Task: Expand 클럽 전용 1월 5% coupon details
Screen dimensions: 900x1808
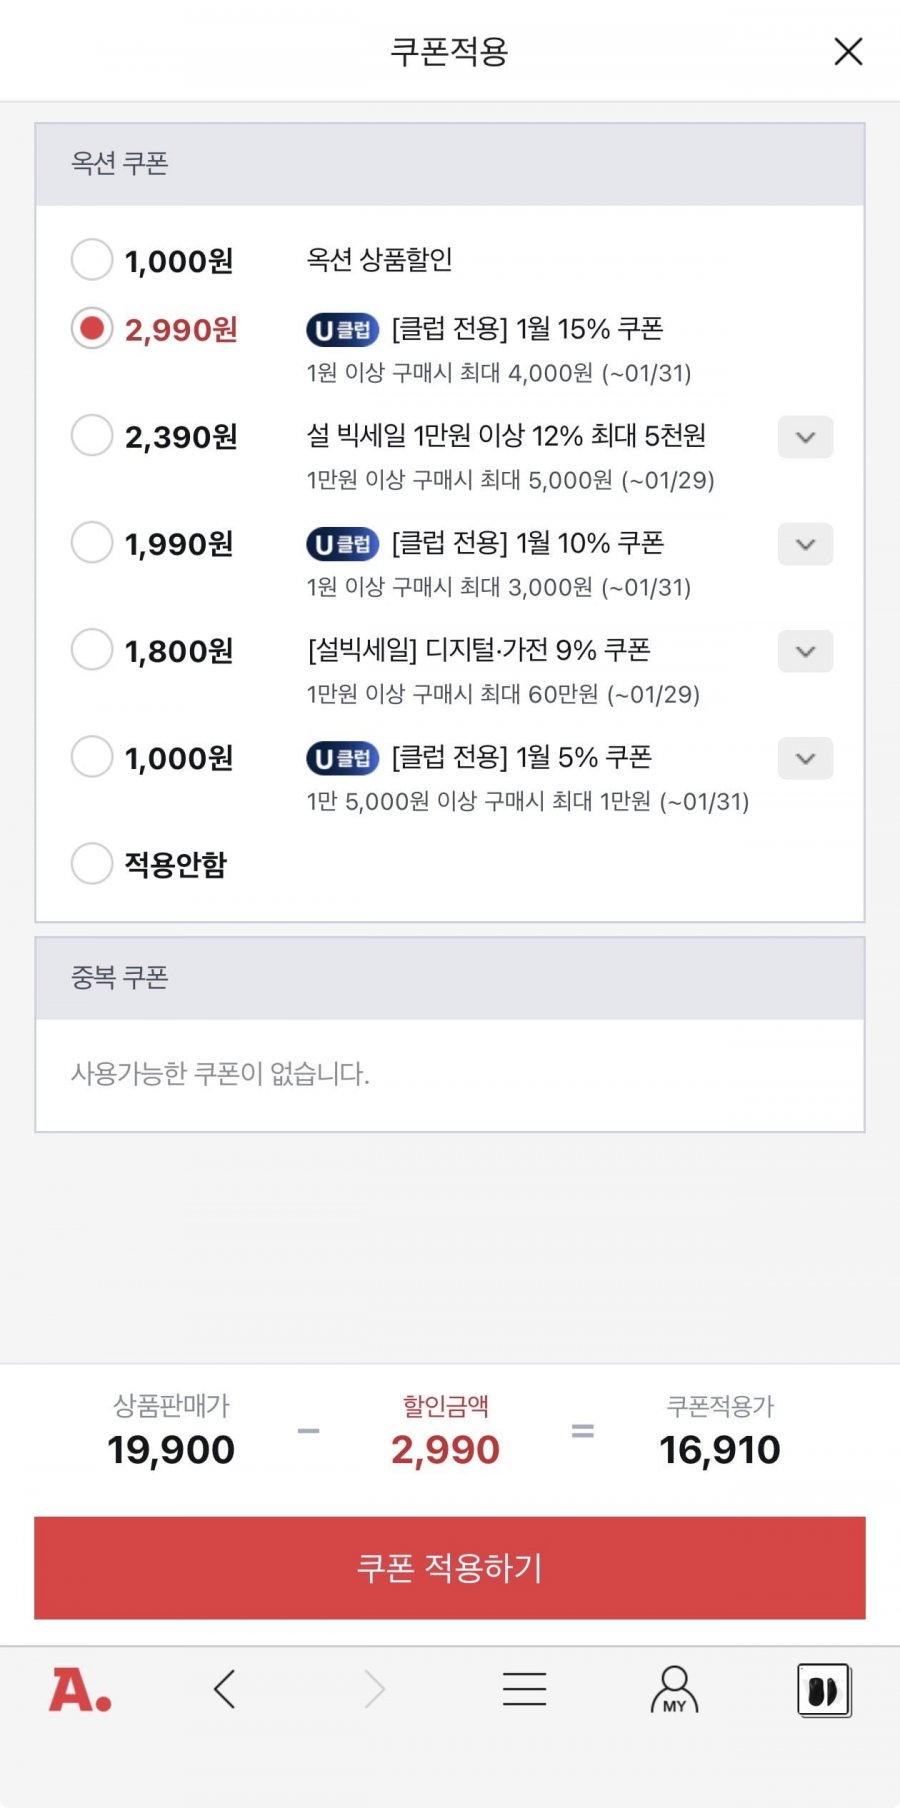Action: click(805, 758)
